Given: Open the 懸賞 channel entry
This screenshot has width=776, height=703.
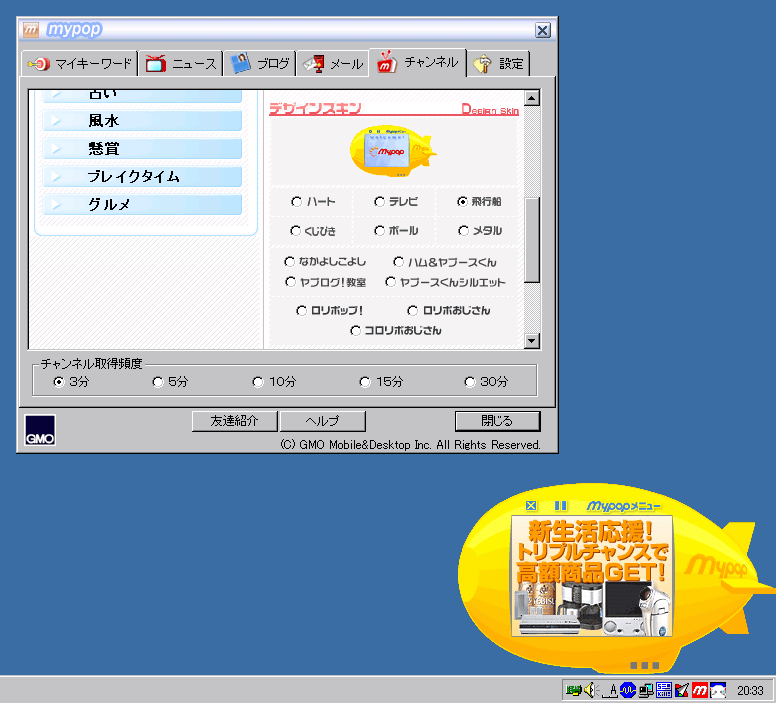Looking at the screenshot, I should (x=143, y=149).
